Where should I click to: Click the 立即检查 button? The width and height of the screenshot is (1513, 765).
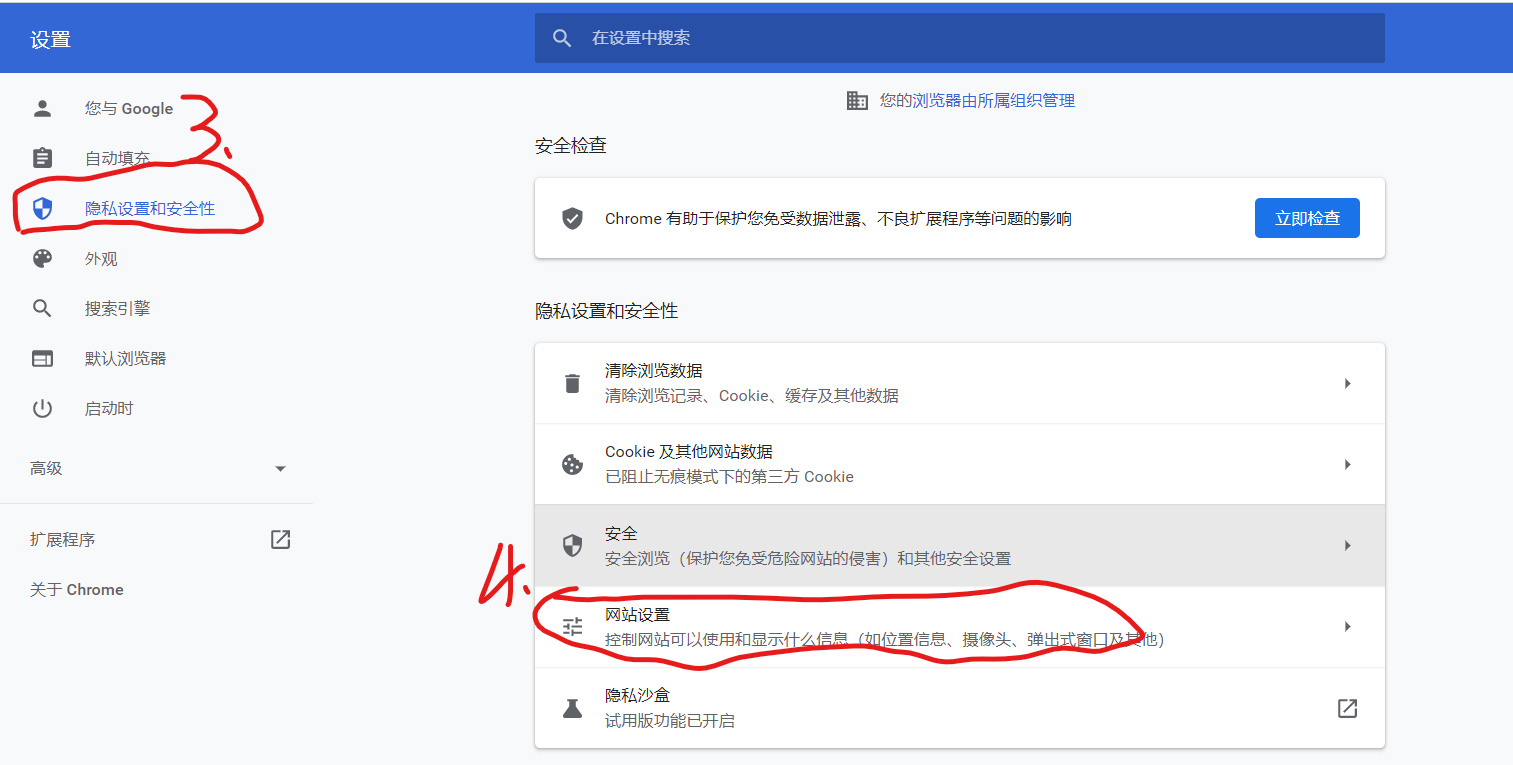click(x=1307, y=218)
